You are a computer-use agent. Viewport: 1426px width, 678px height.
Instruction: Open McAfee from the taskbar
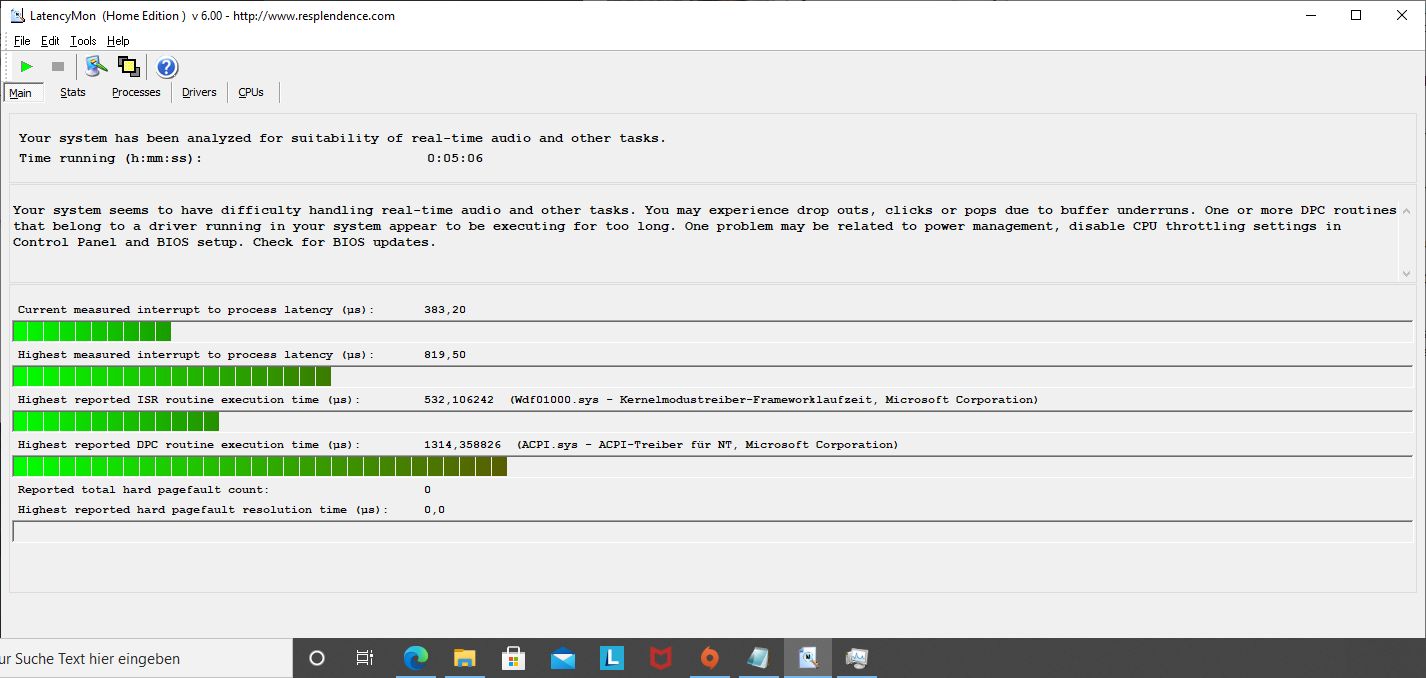pyautogui.click(x=660, y=658)
